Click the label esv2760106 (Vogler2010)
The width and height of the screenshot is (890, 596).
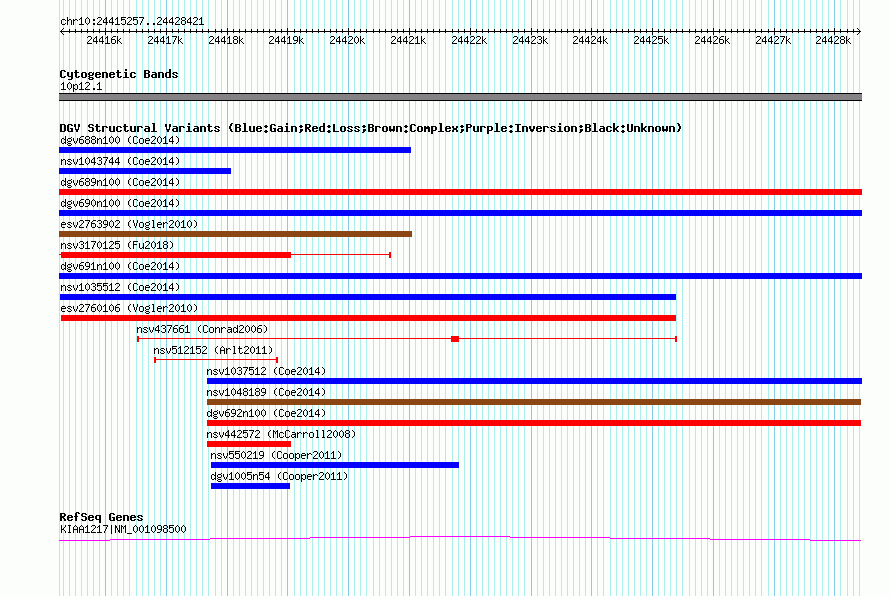129,308
